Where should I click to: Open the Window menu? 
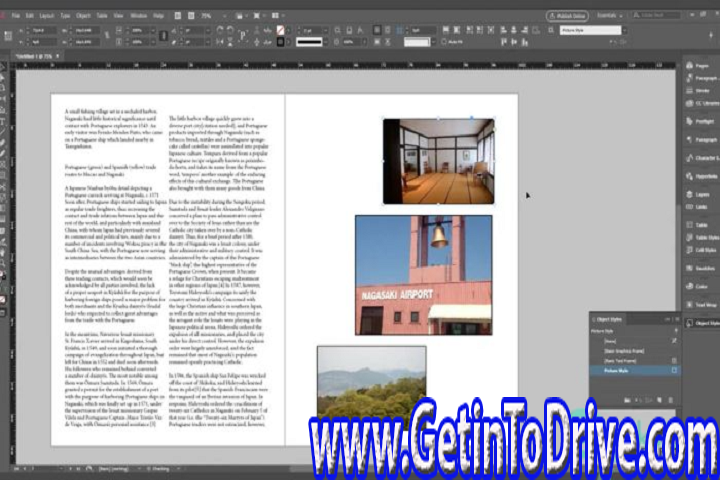coord(138,16)
